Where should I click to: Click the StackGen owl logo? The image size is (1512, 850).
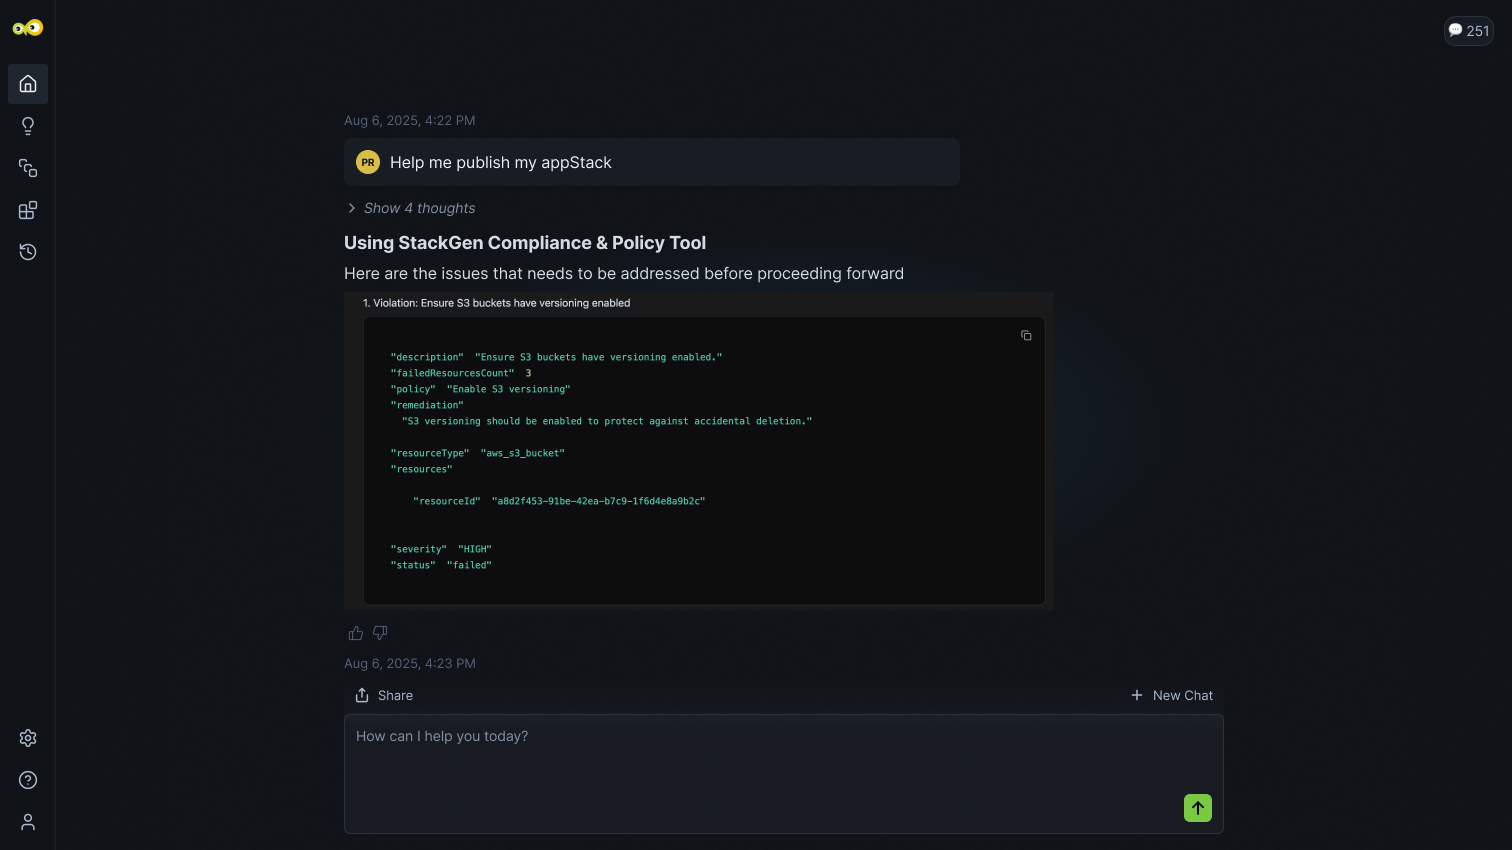28,28
